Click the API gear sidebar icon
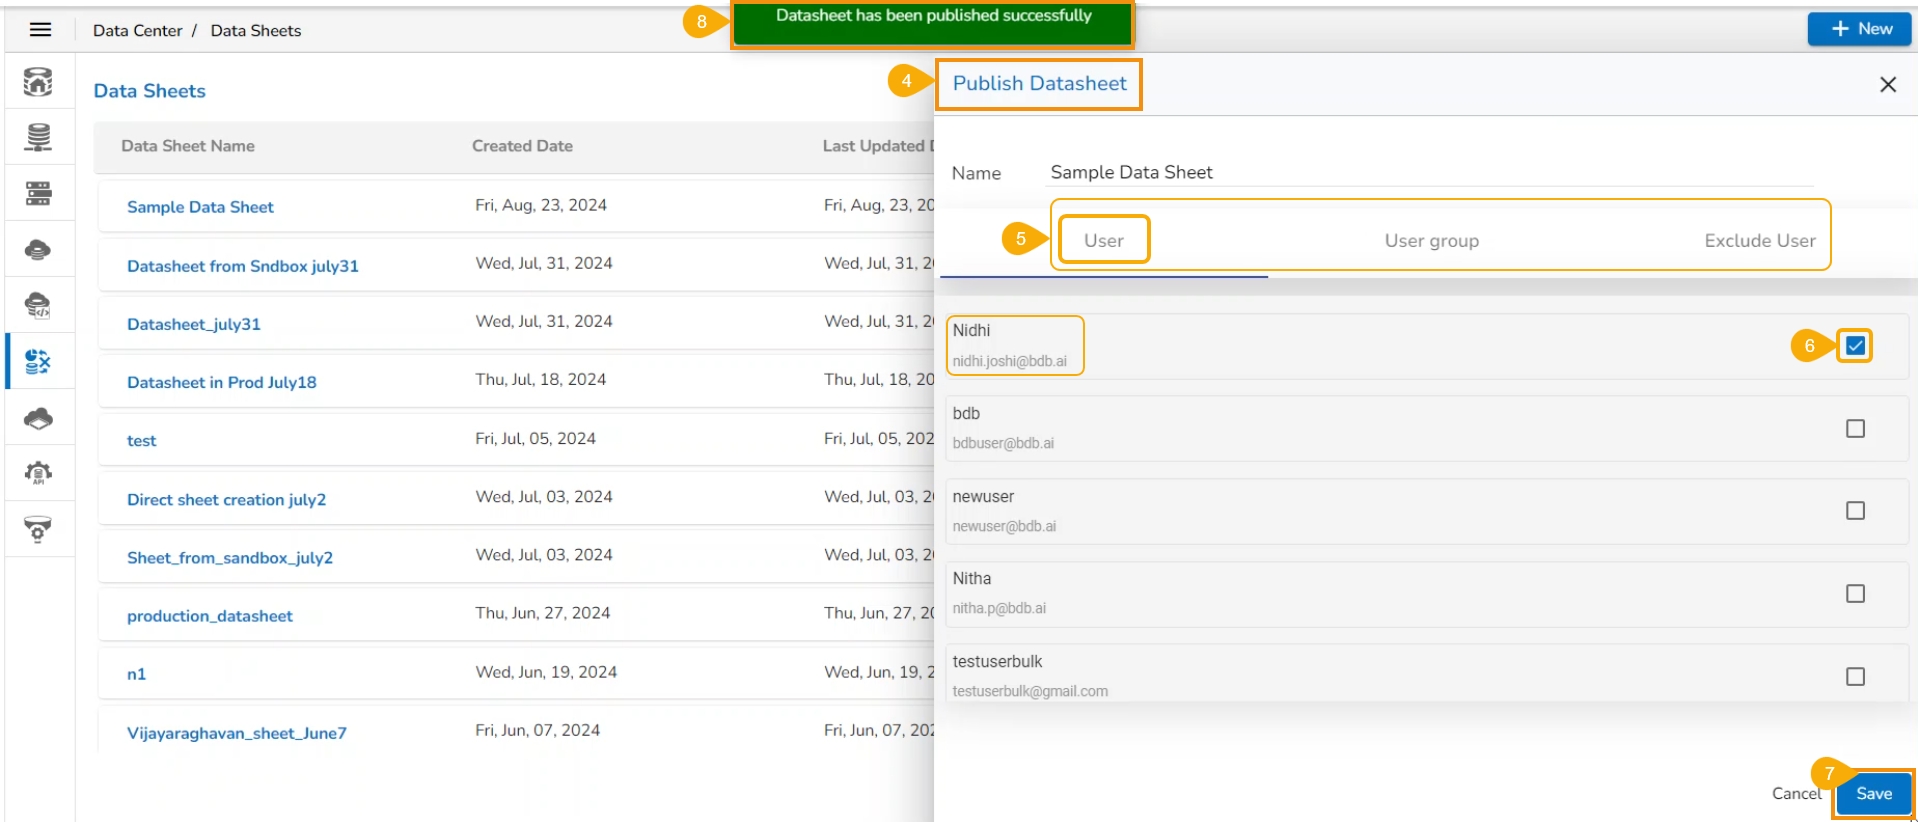 (x=38, y=473)
